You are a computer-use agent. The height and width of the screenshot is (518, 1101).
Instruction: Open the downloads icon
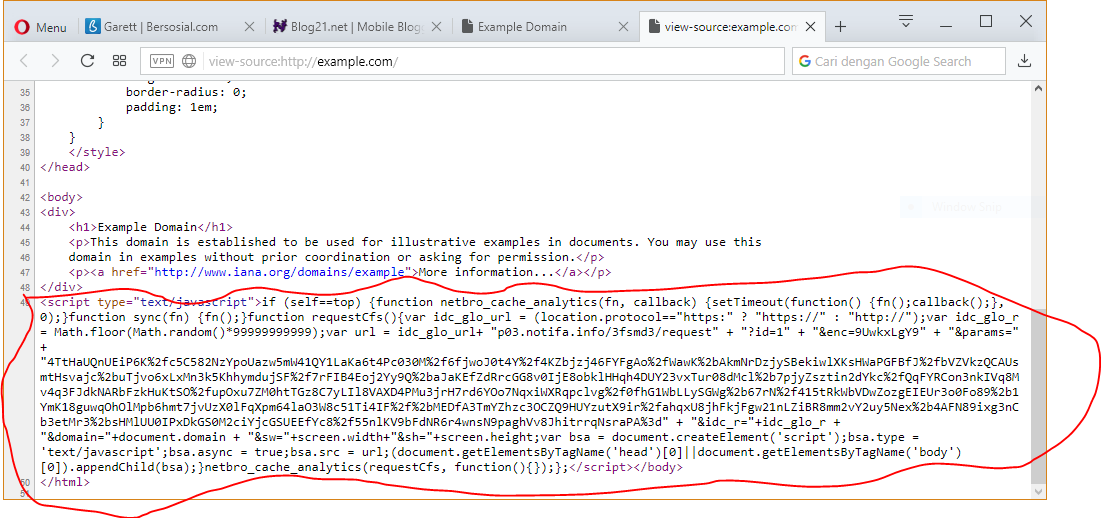point(1024,61)
